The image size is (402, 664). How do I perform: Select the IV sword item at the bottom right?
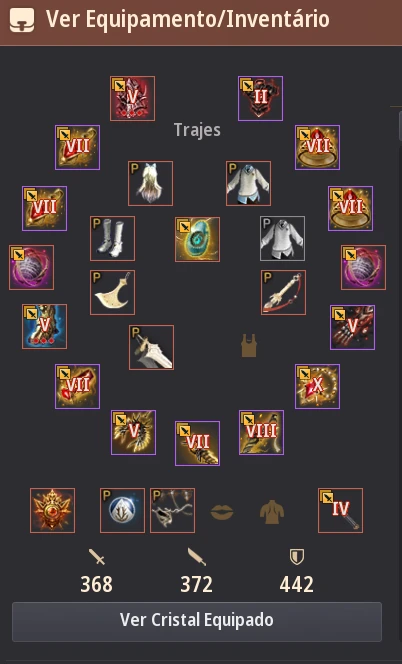(341, 510)
